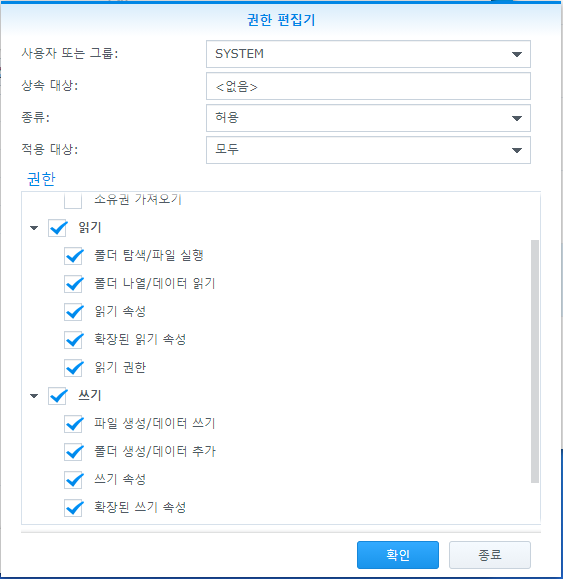
Task: Uncheck the 읽기 속성 checkbox
Action: pyautogui.click(x=73, y=312)
